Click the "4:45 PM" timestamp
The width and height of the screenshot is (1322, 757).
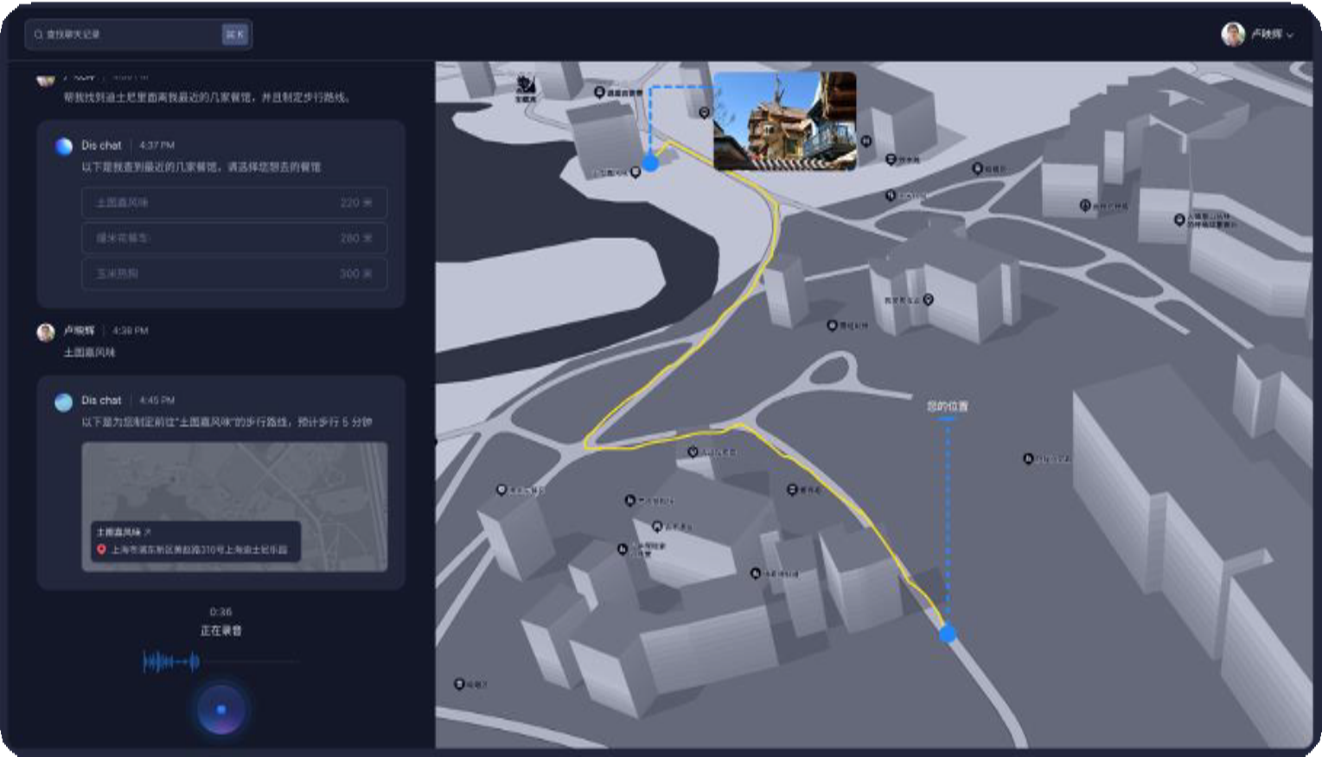pyautogui.click(x=156, y=400)
